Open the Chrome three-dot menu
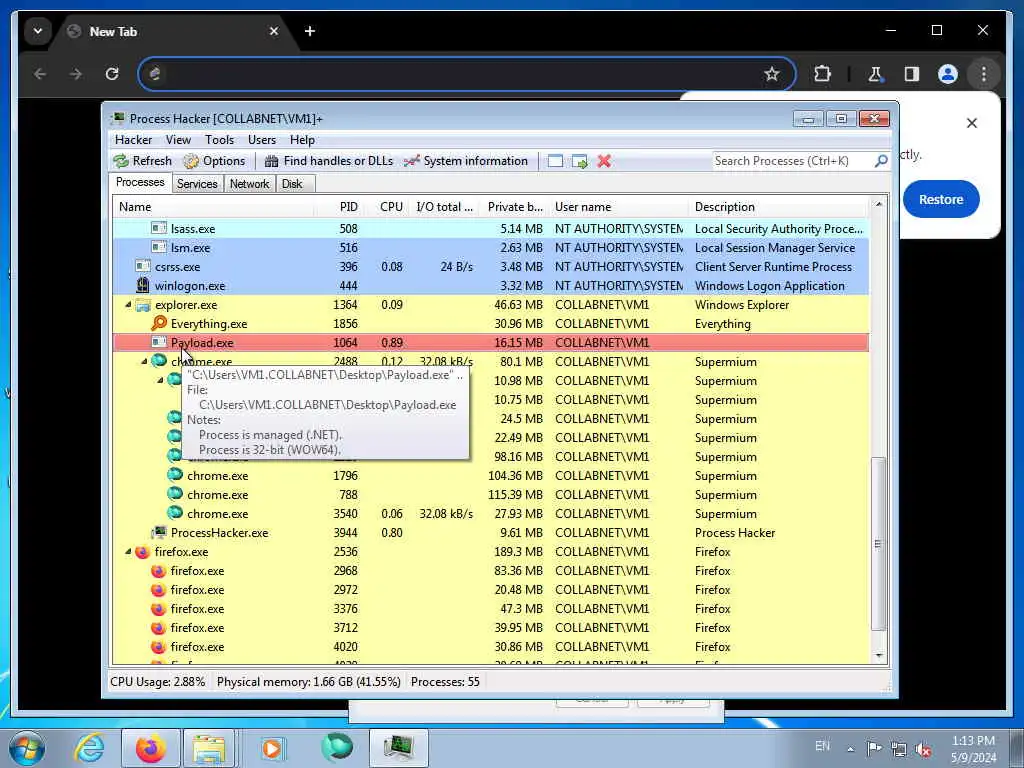 coord(984,74)
